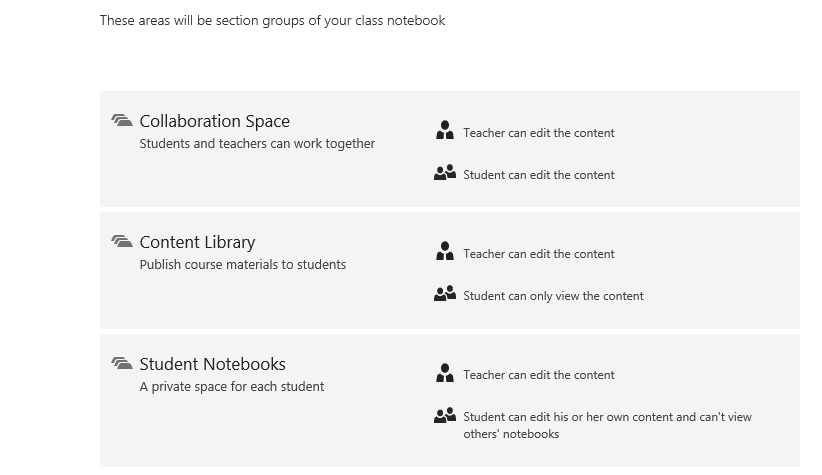Click 'Student can edit the content' label
822x475 pixels.
pyautogui.click(x=538, y=175)
